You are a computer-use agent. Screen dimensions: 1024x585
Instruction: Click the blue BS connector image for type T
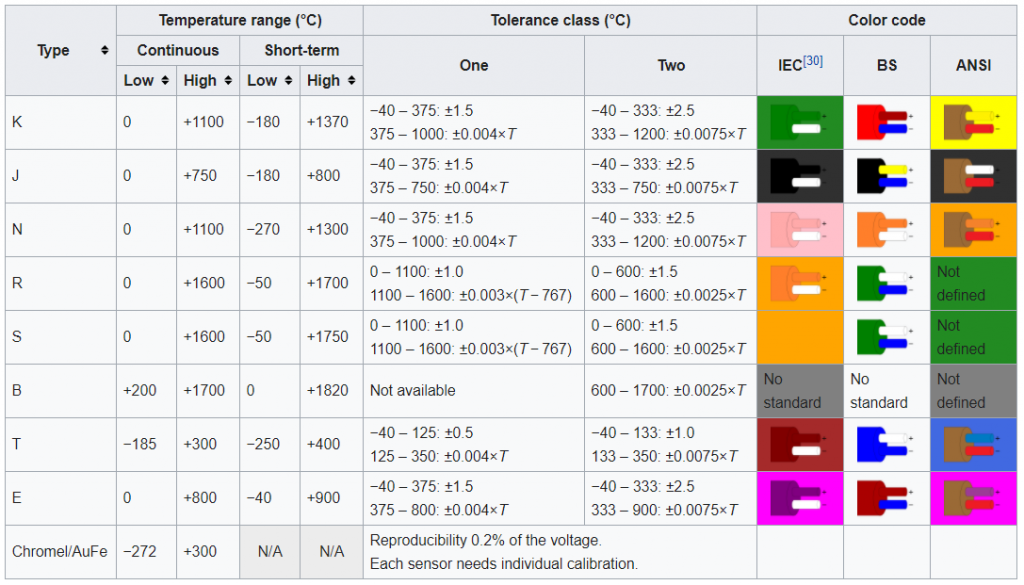886,445
